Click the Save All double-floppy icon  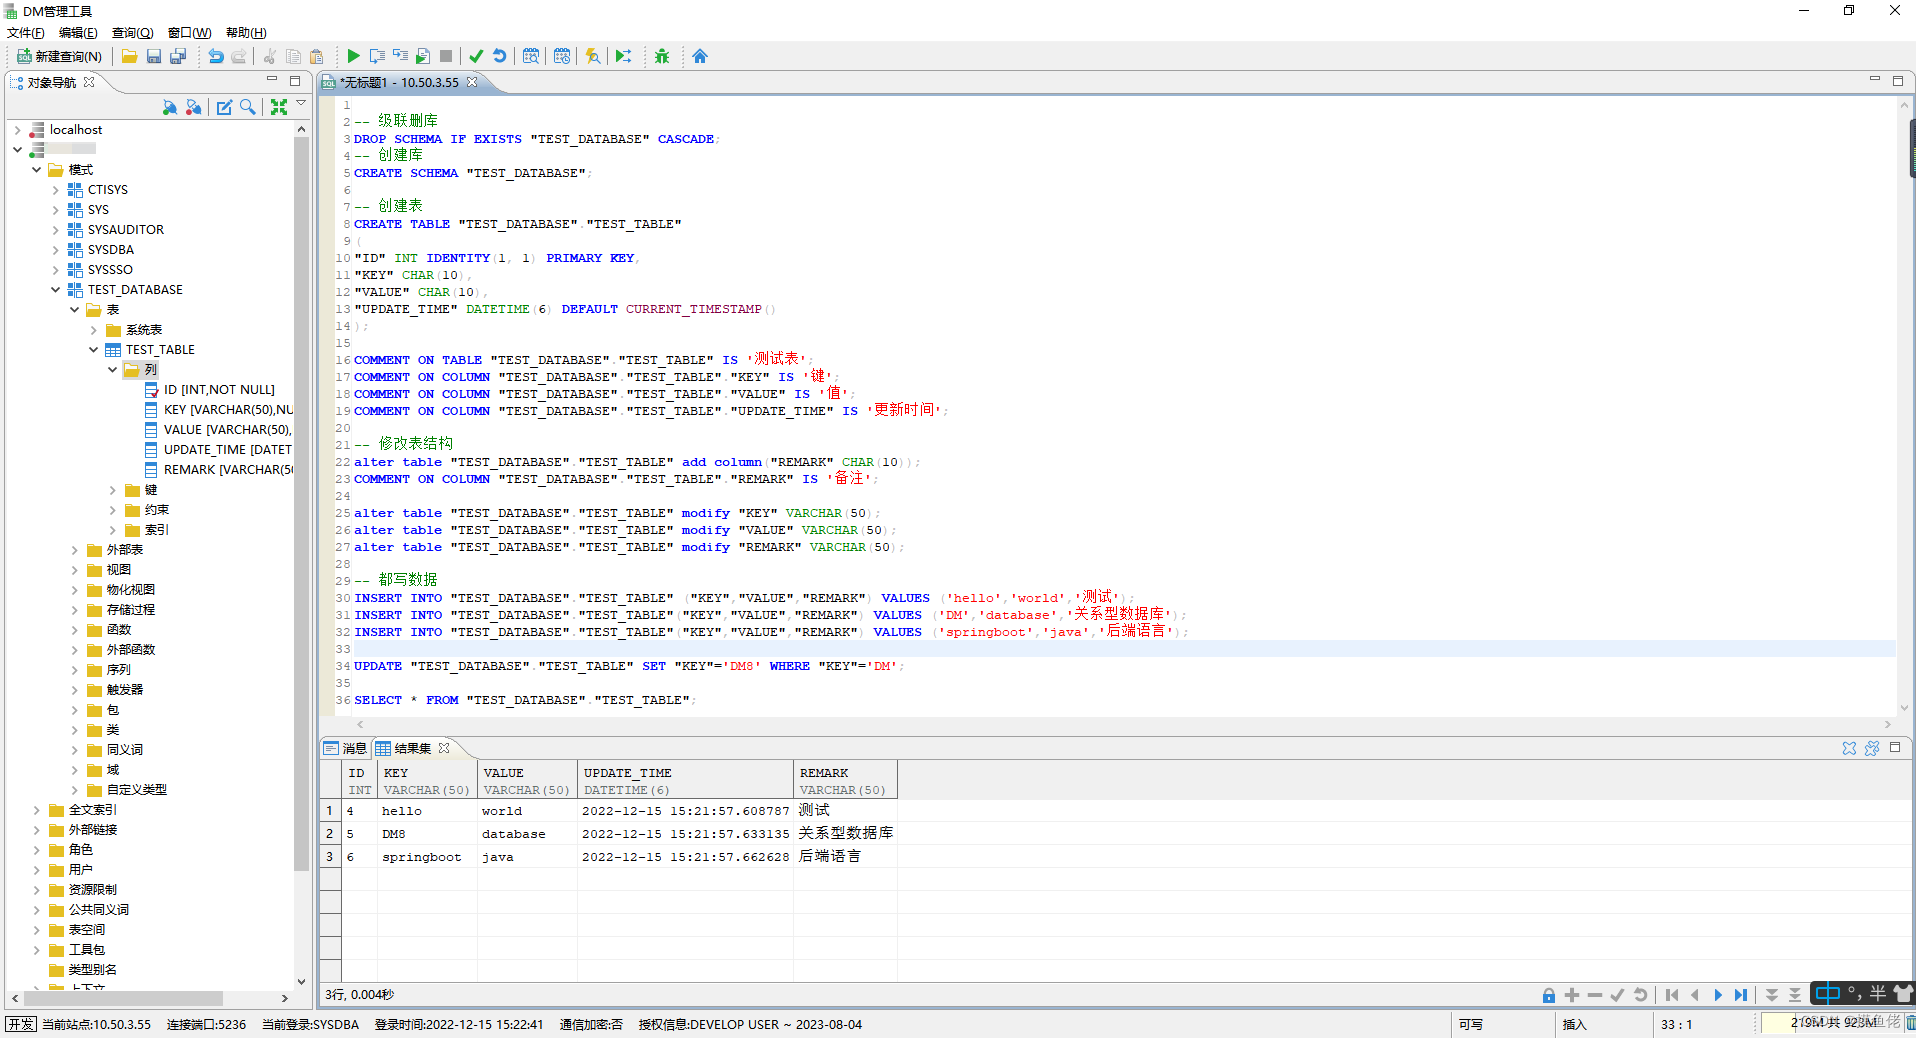click(178, 57)
